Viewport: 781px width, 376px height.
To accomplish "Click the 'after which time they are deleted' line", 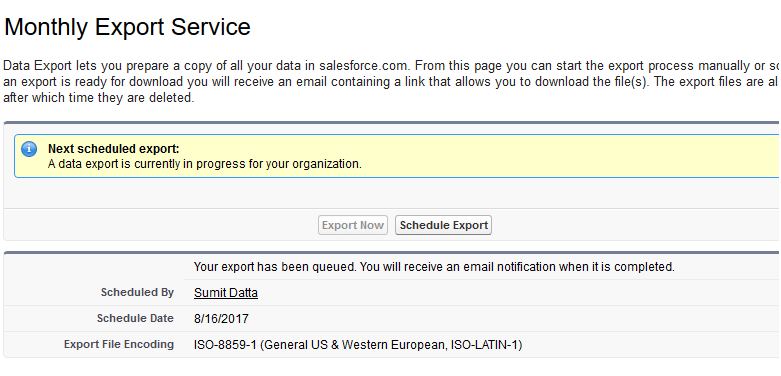I will (x=98, y=98).
